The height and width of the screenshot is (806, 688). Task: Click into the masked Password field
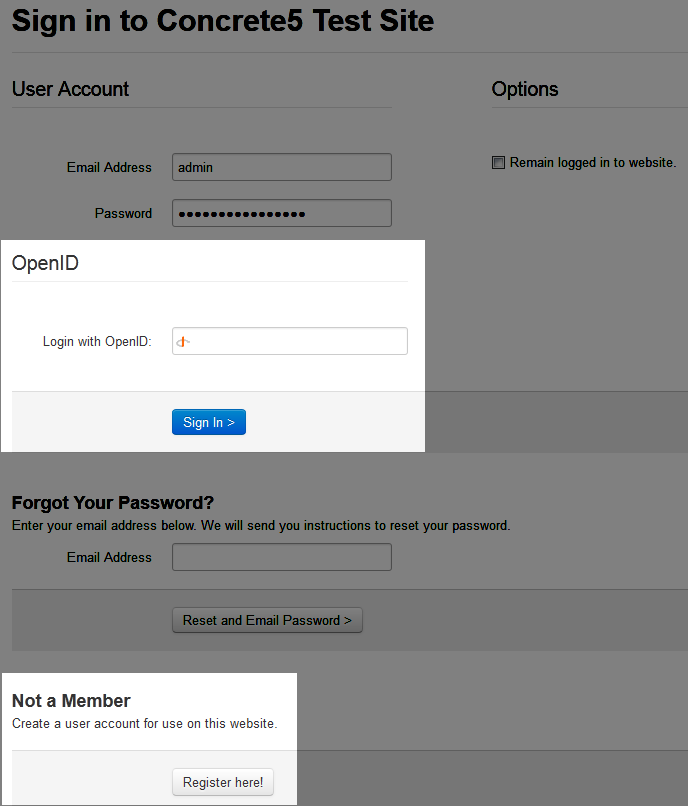coord(281,213)
